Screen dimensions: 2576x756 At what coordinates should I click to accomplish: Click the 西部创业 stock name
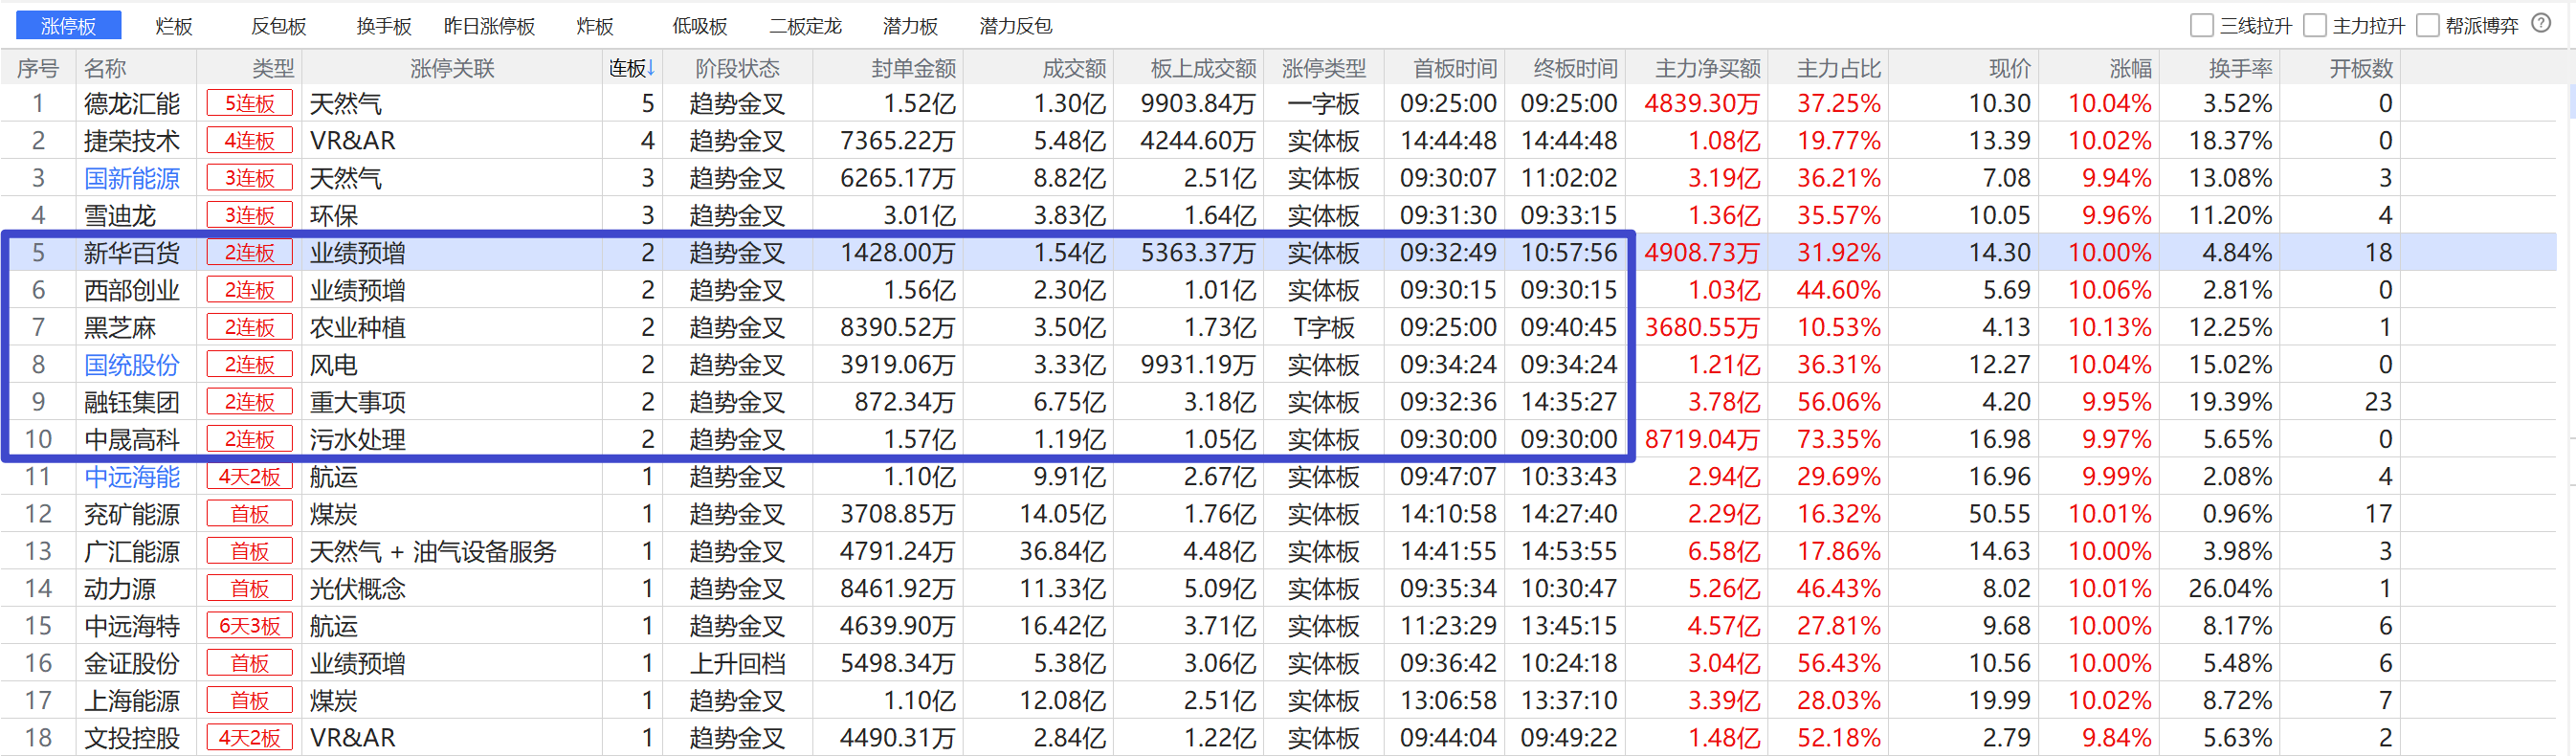click(132, 291)
